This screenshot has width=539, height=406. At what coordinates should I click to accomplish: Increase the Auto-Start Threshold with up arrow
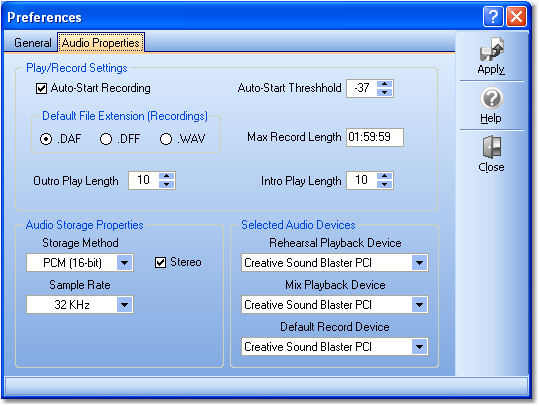point(385,84)
